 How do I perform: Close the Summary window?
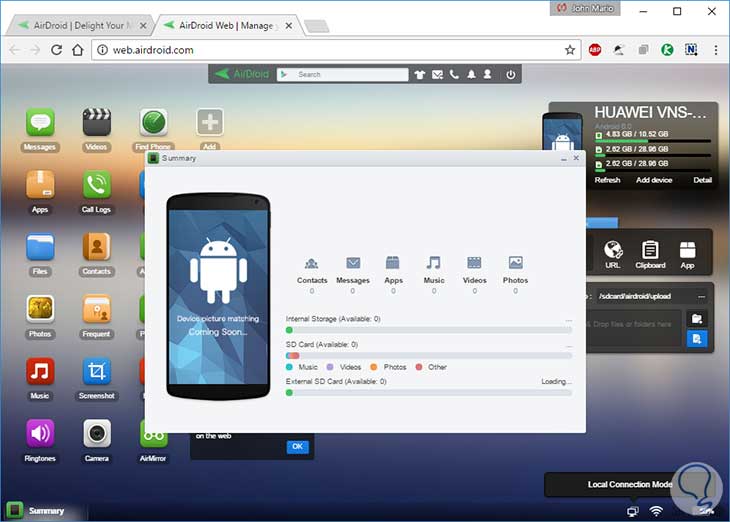pyautogui.click(x=576, y=158)
